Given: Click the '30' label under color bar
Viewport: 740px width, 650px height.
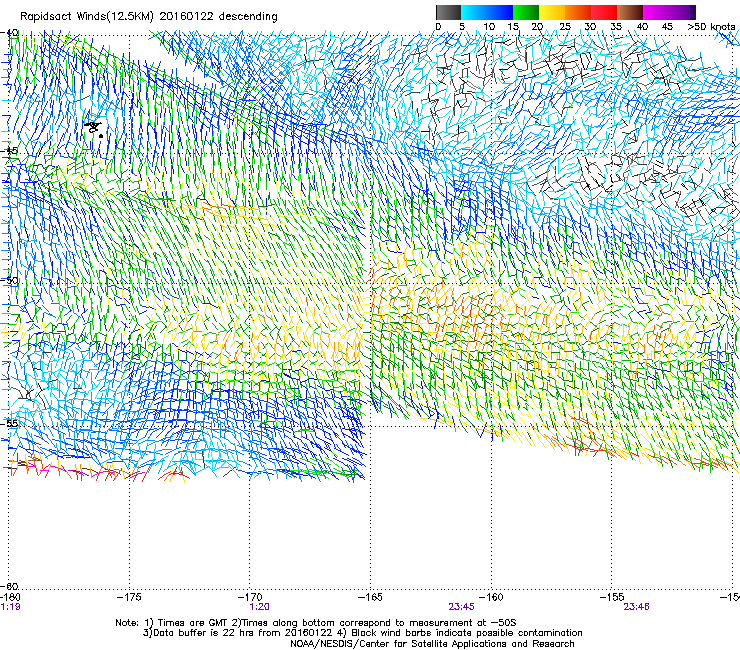Looking at the screenshot, I should pyautogui.click(x=590, y=27).
